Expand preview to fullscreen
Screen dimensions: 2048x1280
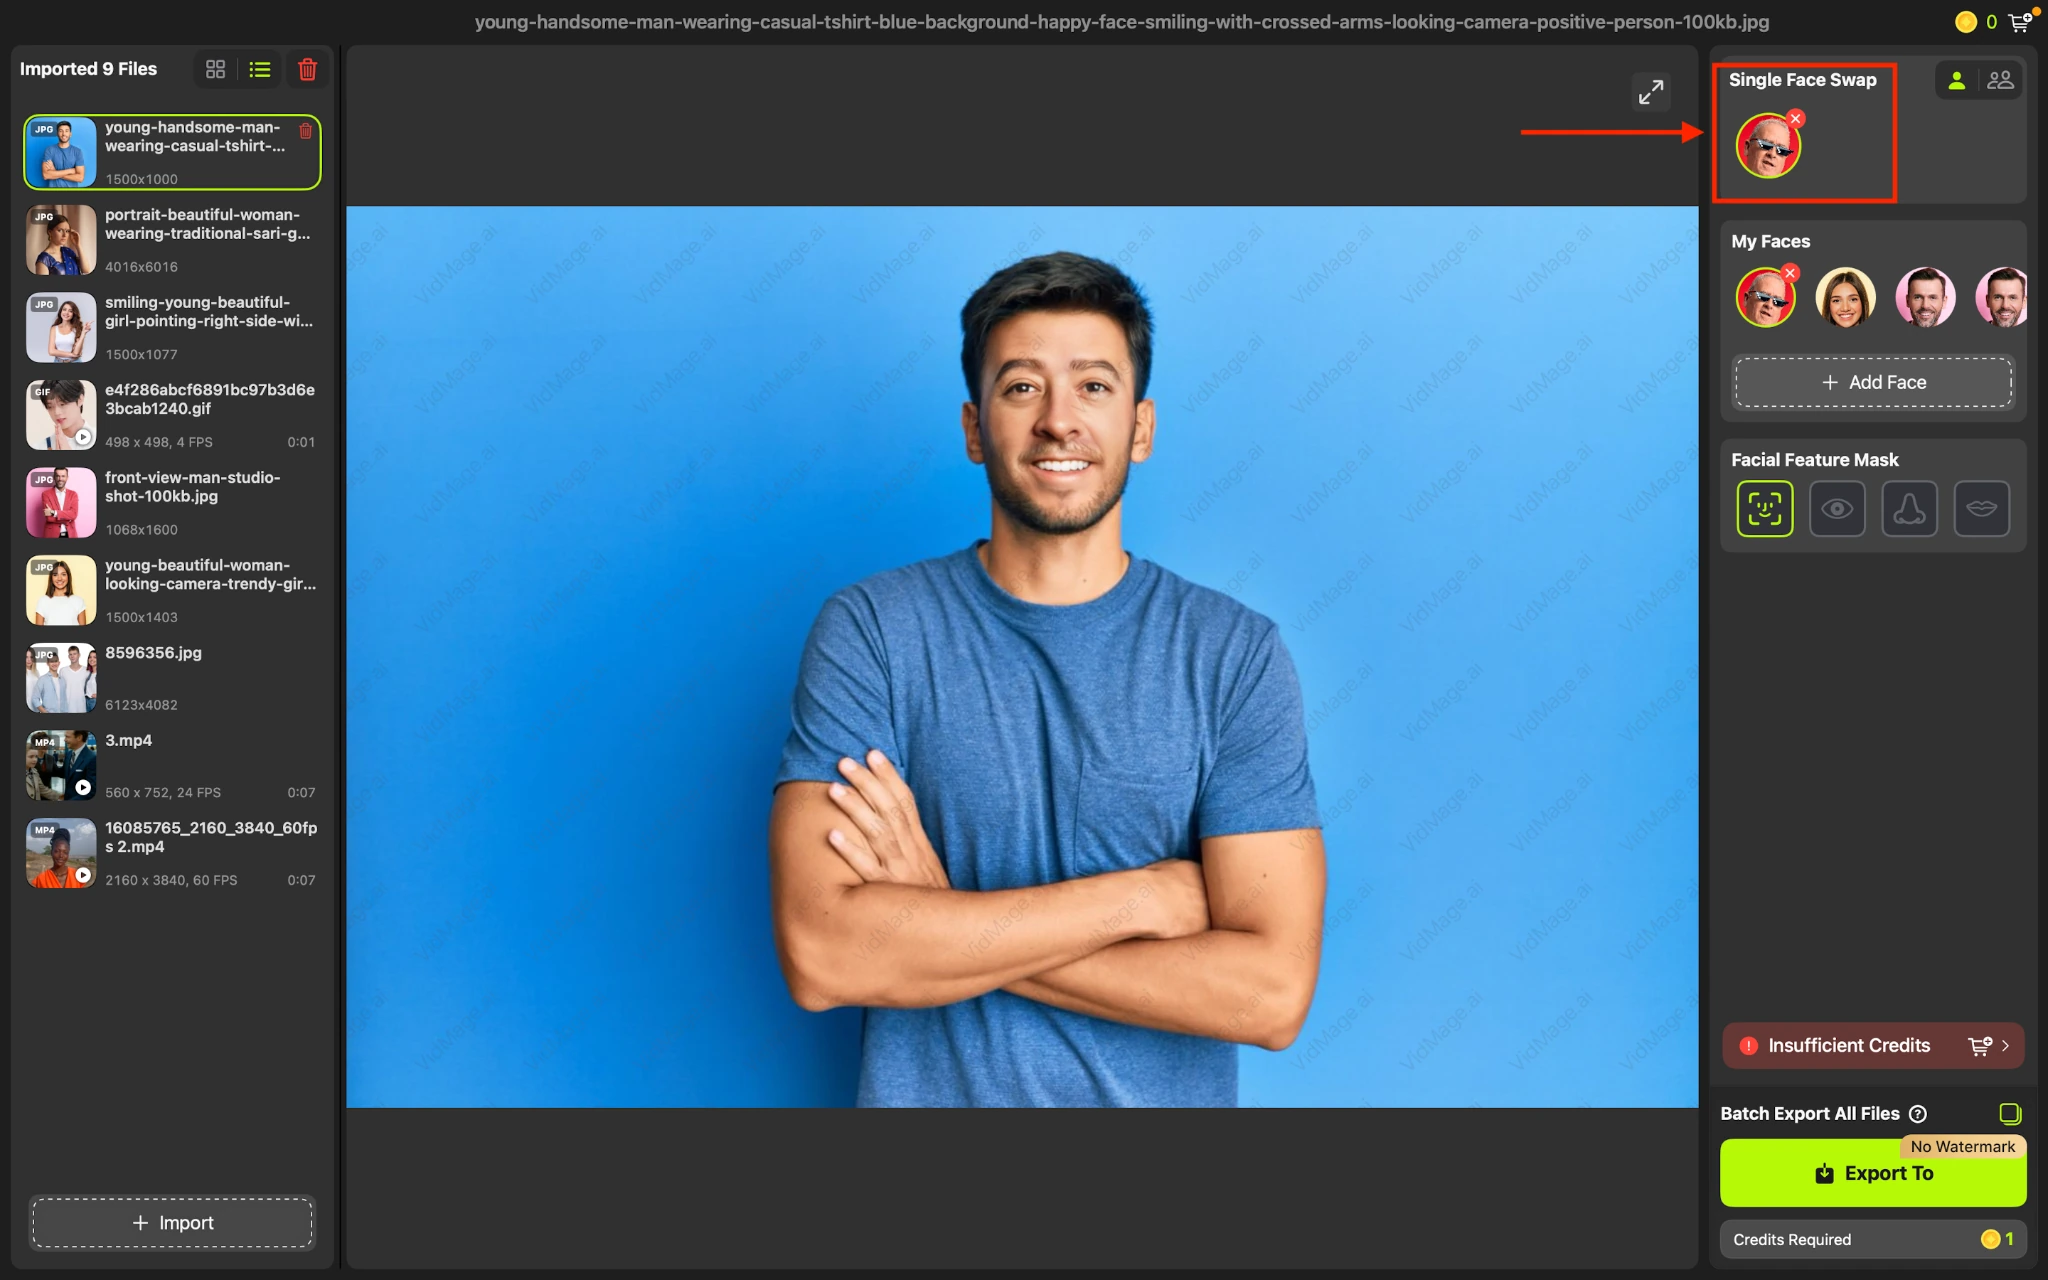pos(1651,92)
